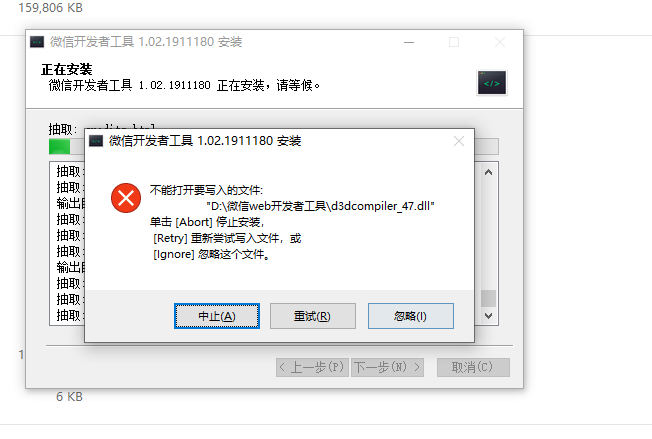Click the installer window title bar icon
The image size is (652, 439).
(37, 42)
